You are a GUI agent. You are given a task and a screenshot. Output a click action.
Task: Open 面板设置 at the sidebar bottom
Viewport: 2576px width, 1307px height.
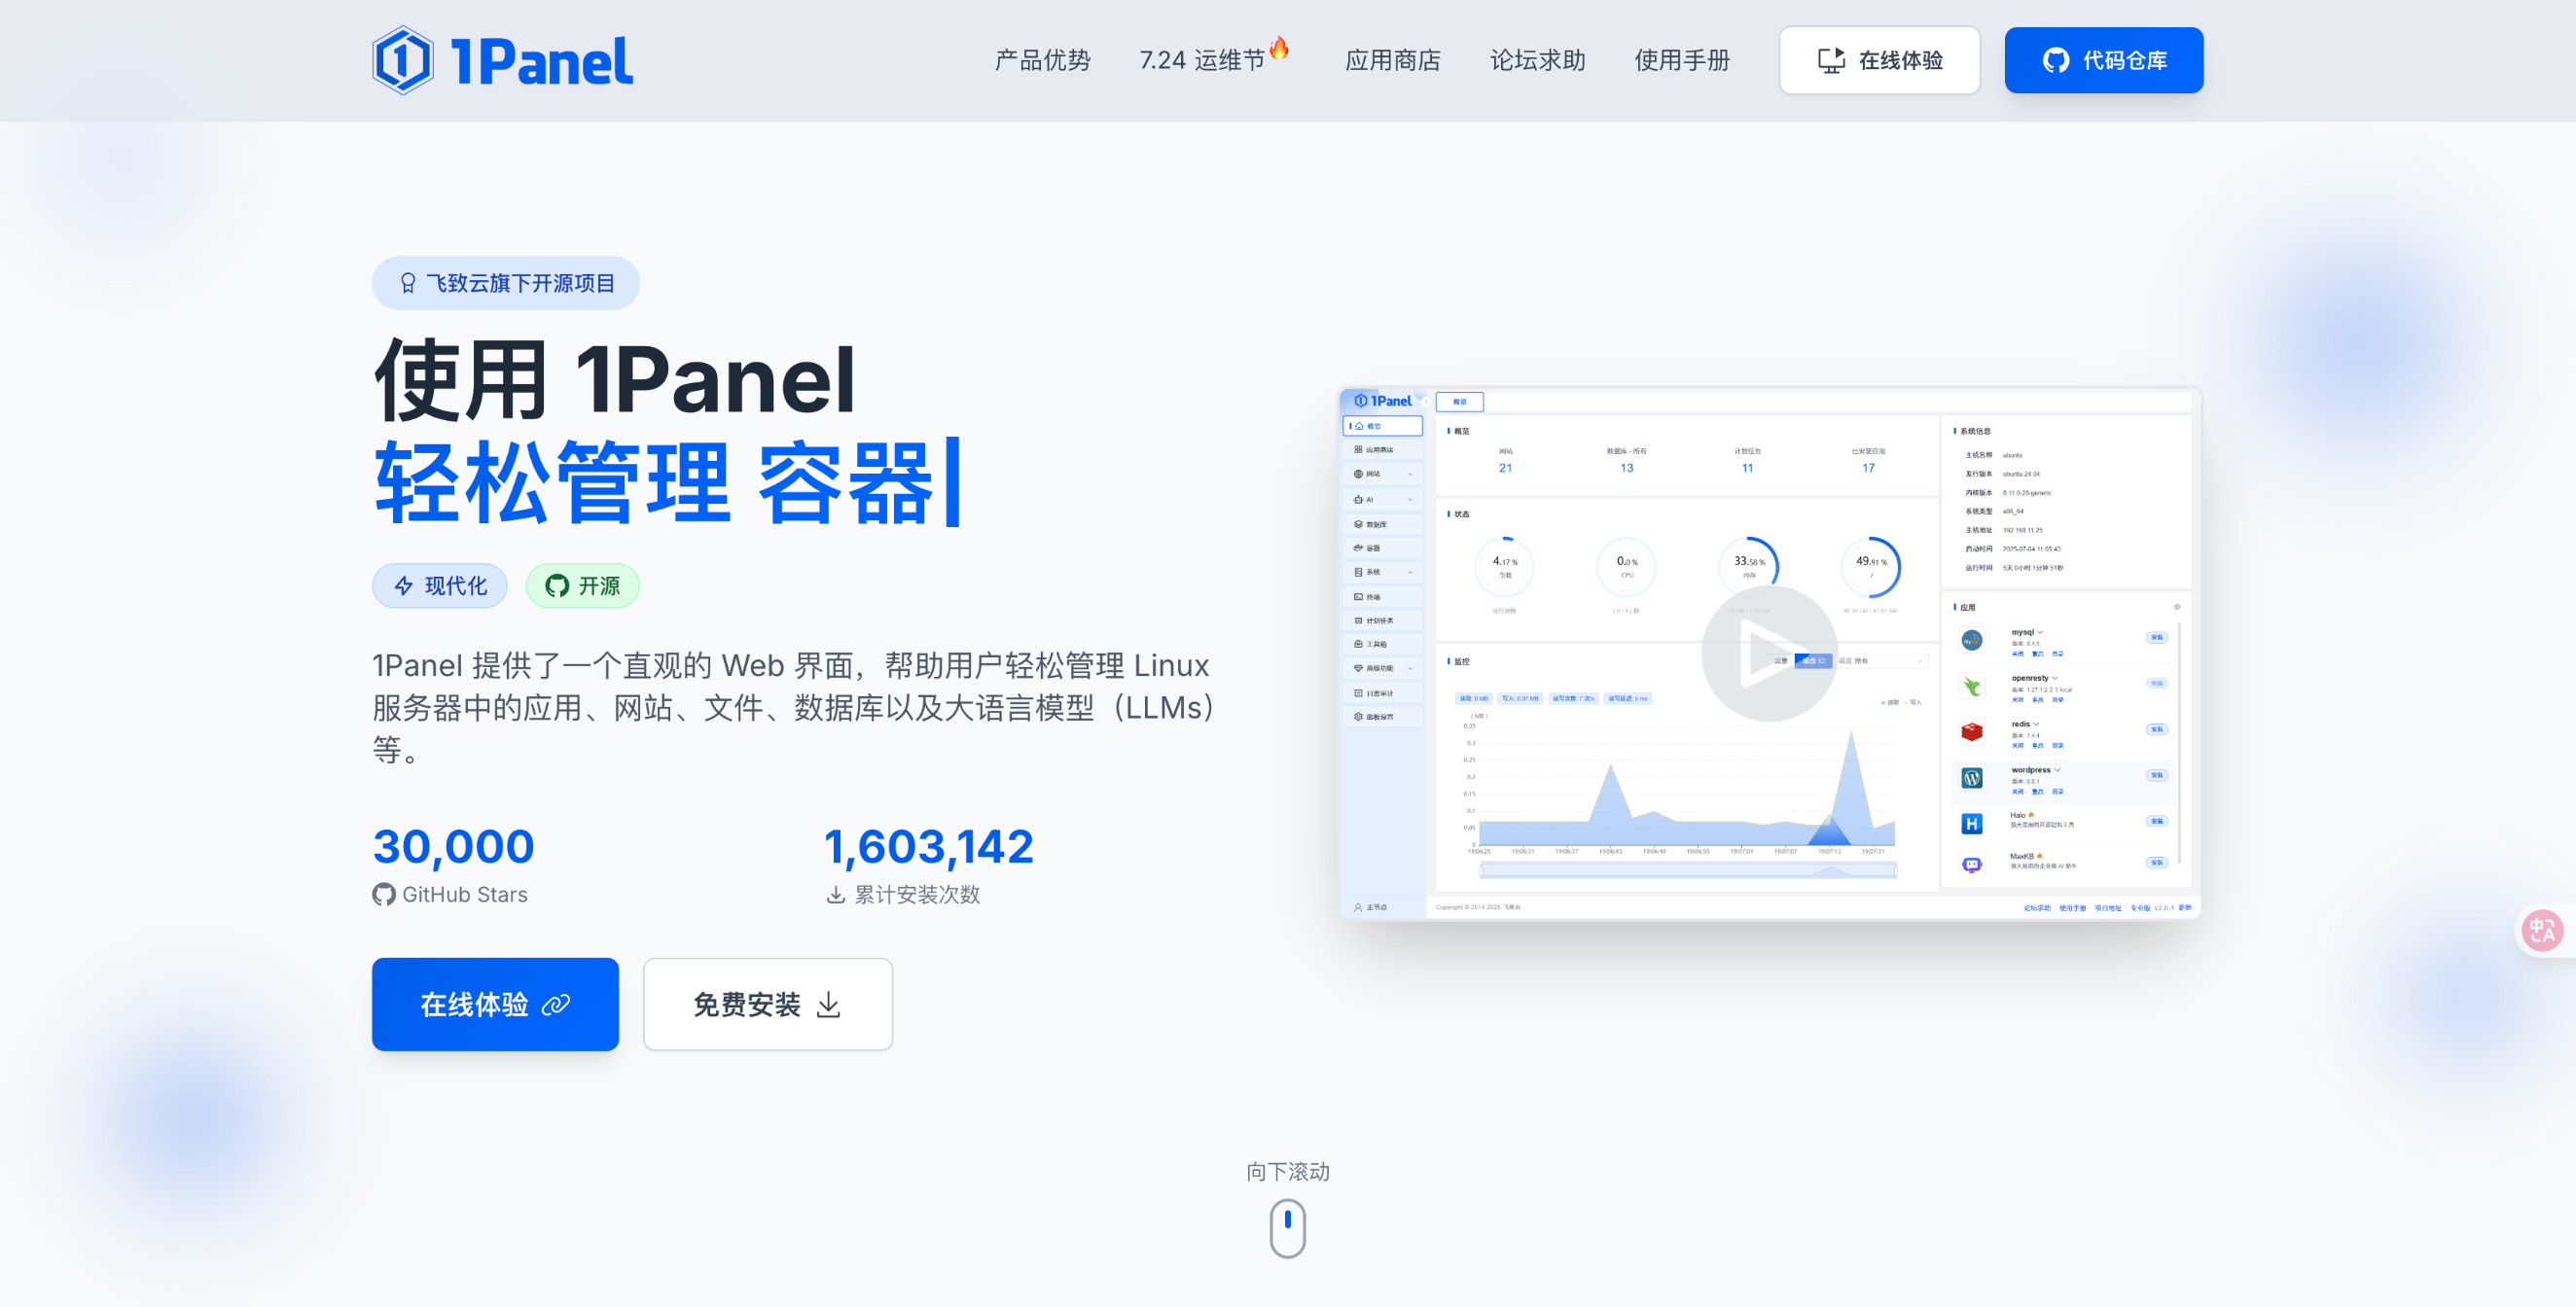pos(1378,716)
